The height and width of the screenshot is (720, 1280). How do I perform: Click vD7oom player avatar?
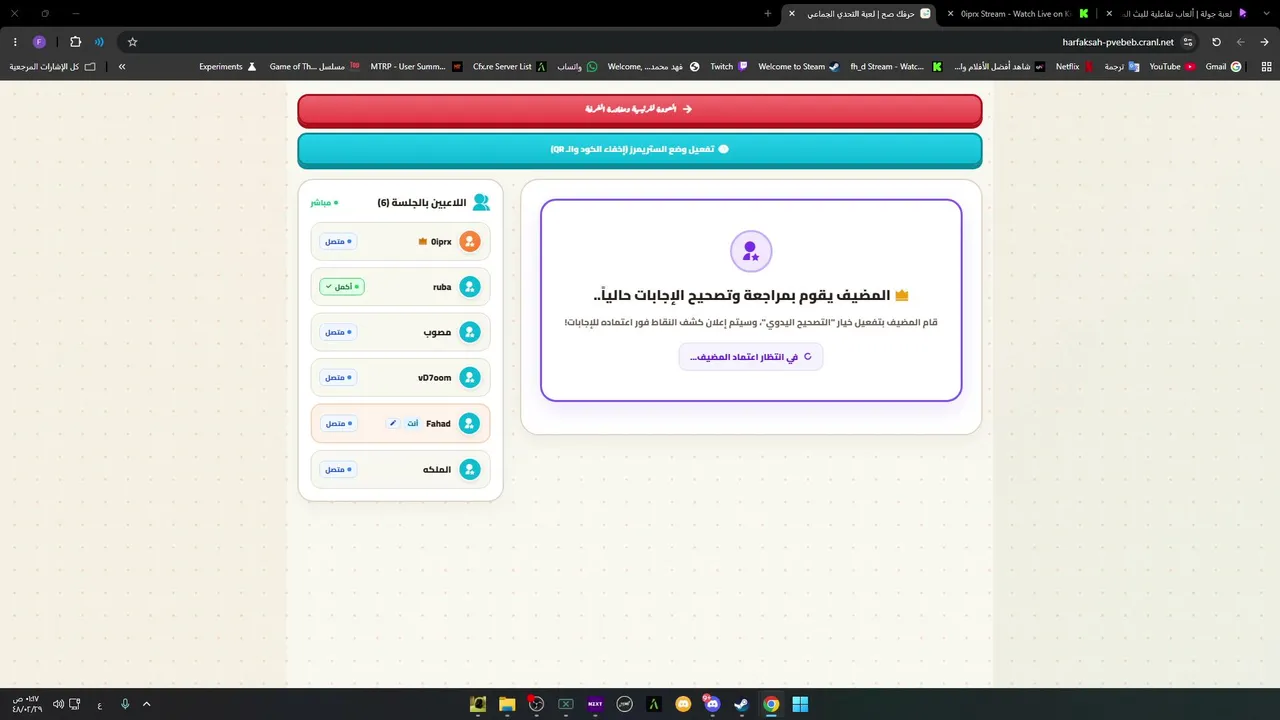pos(469,378)
